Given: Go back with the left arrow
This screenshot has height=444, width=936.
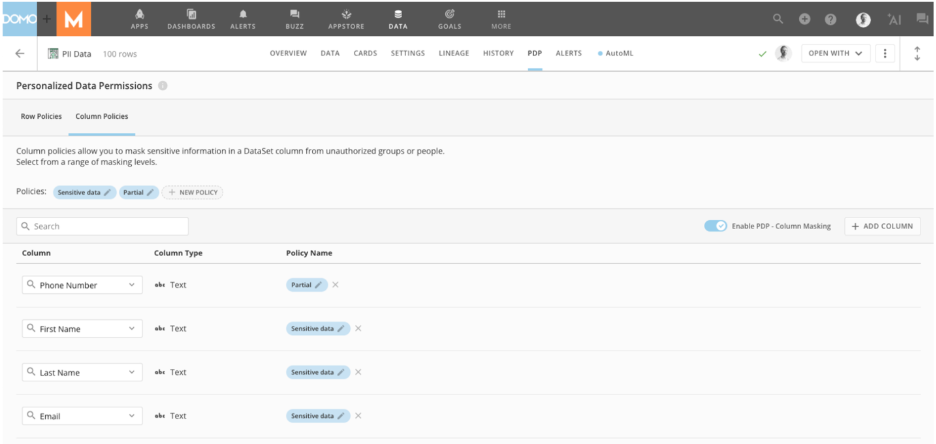Looking at the screenshot, I should [20, 53].
